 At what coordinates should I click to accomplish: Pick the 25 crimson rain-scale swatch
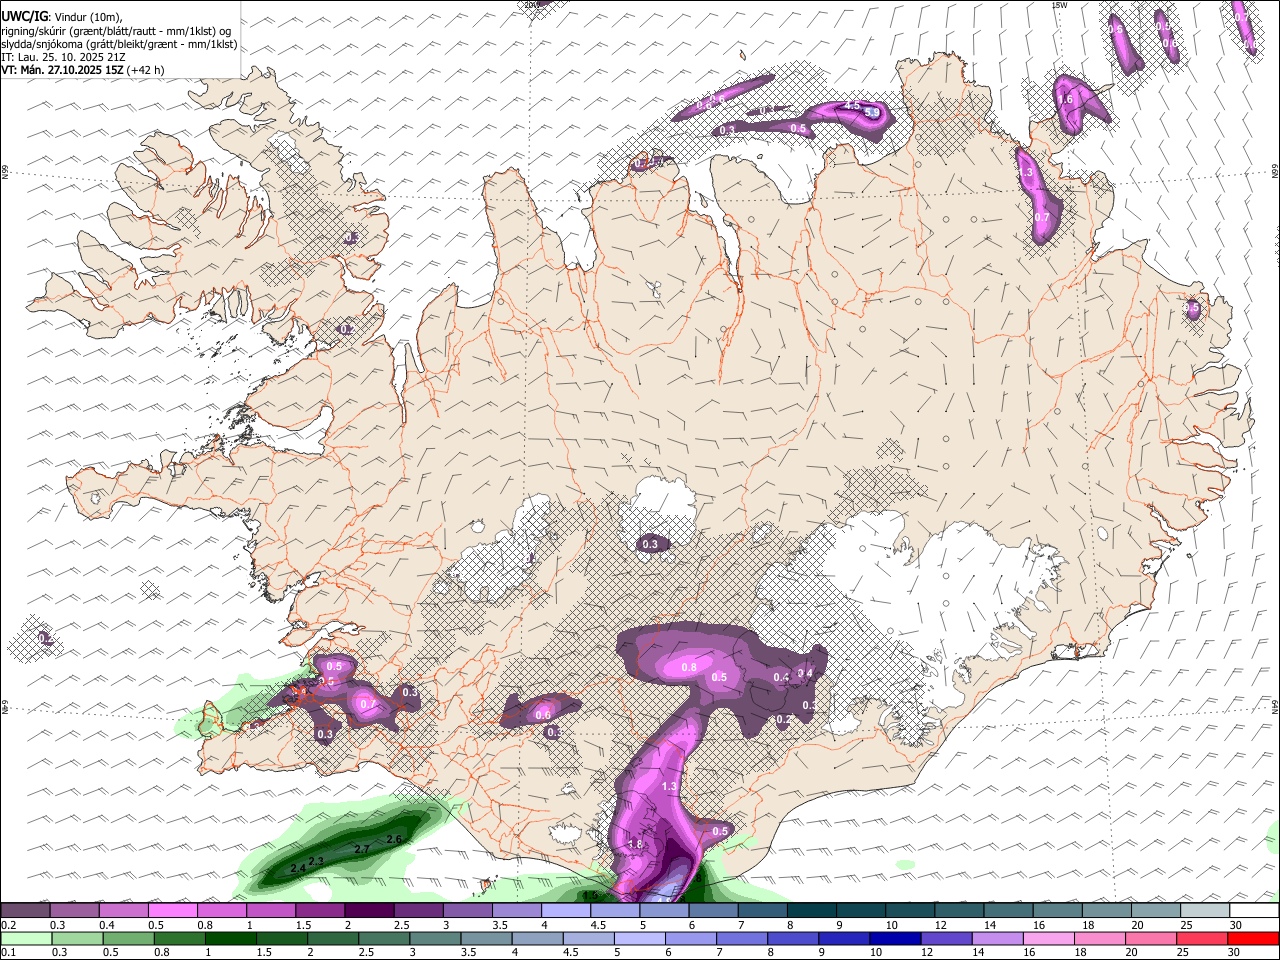1201,938
